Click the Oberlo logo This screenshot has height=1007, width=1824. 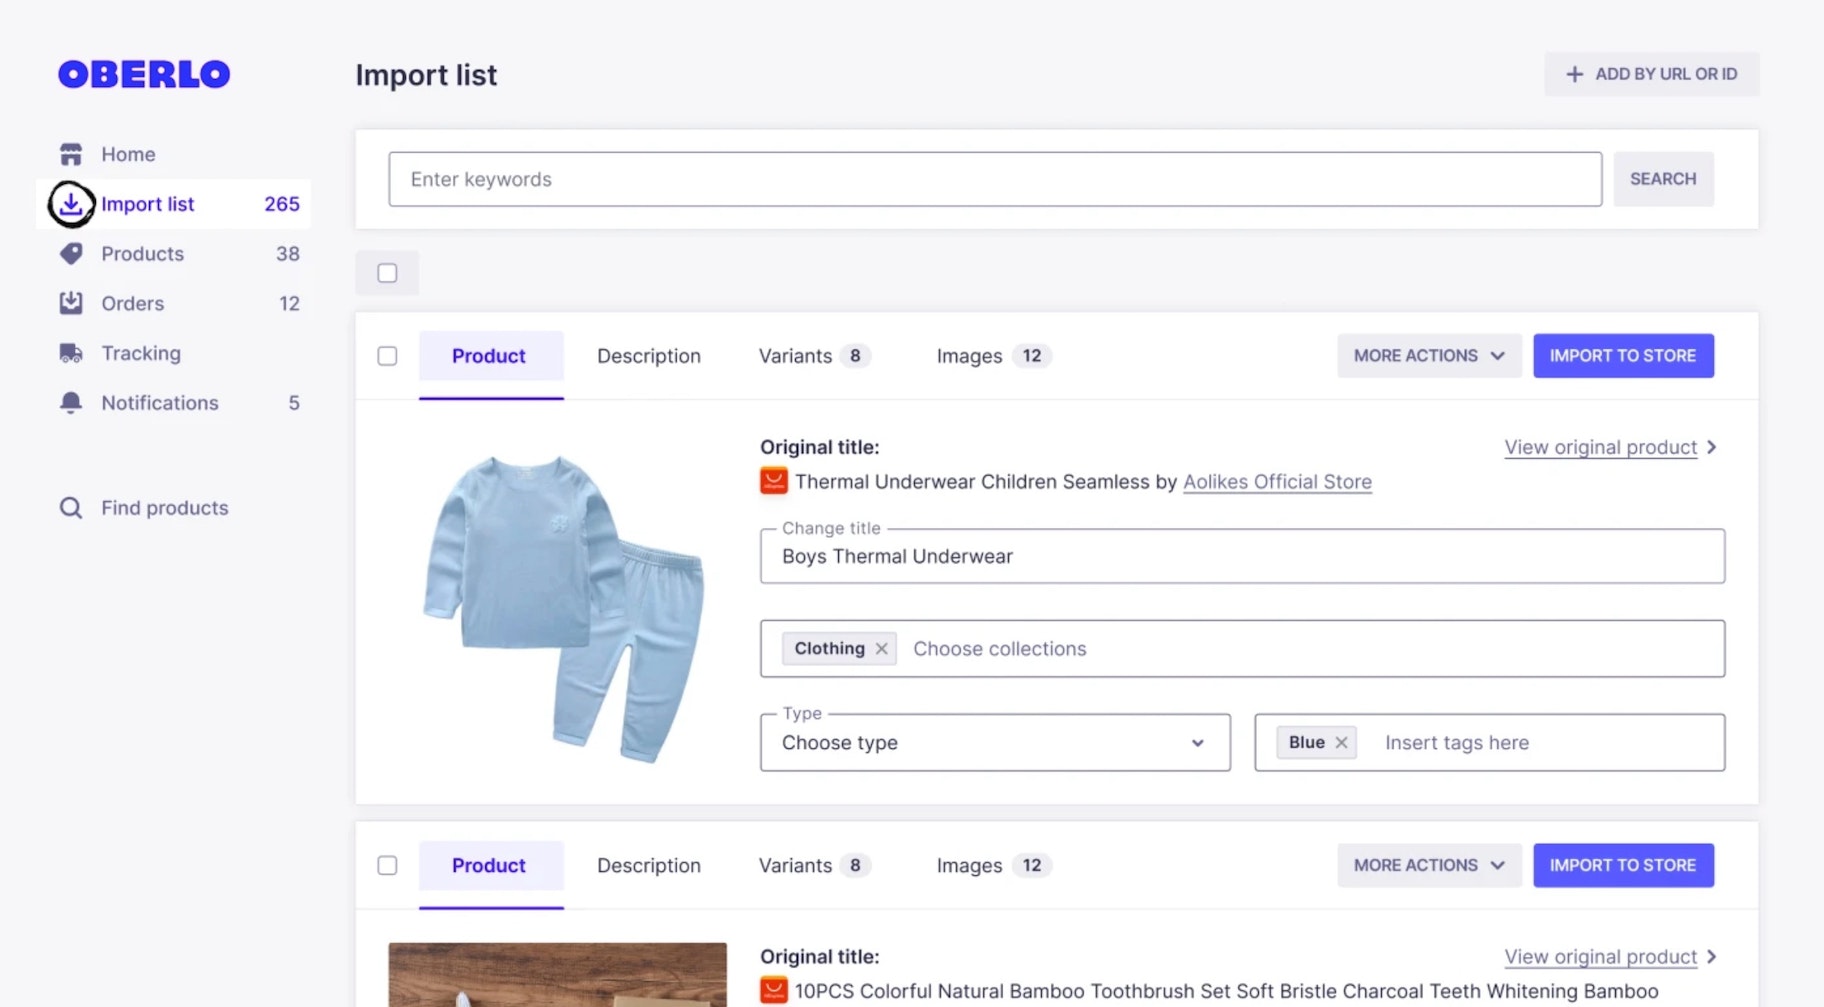(x=144, y=74)
